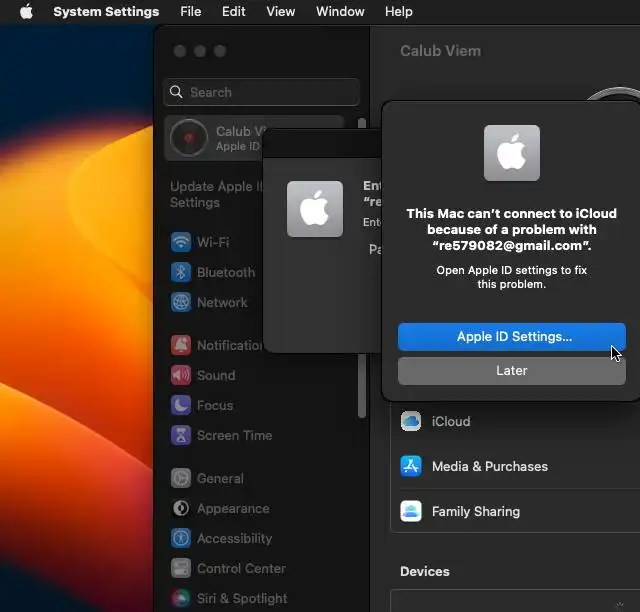Image resolution: width=640 pixels, height=612 pixels.
Task: Click the Search field in sidebar
Action: (261, 92)
